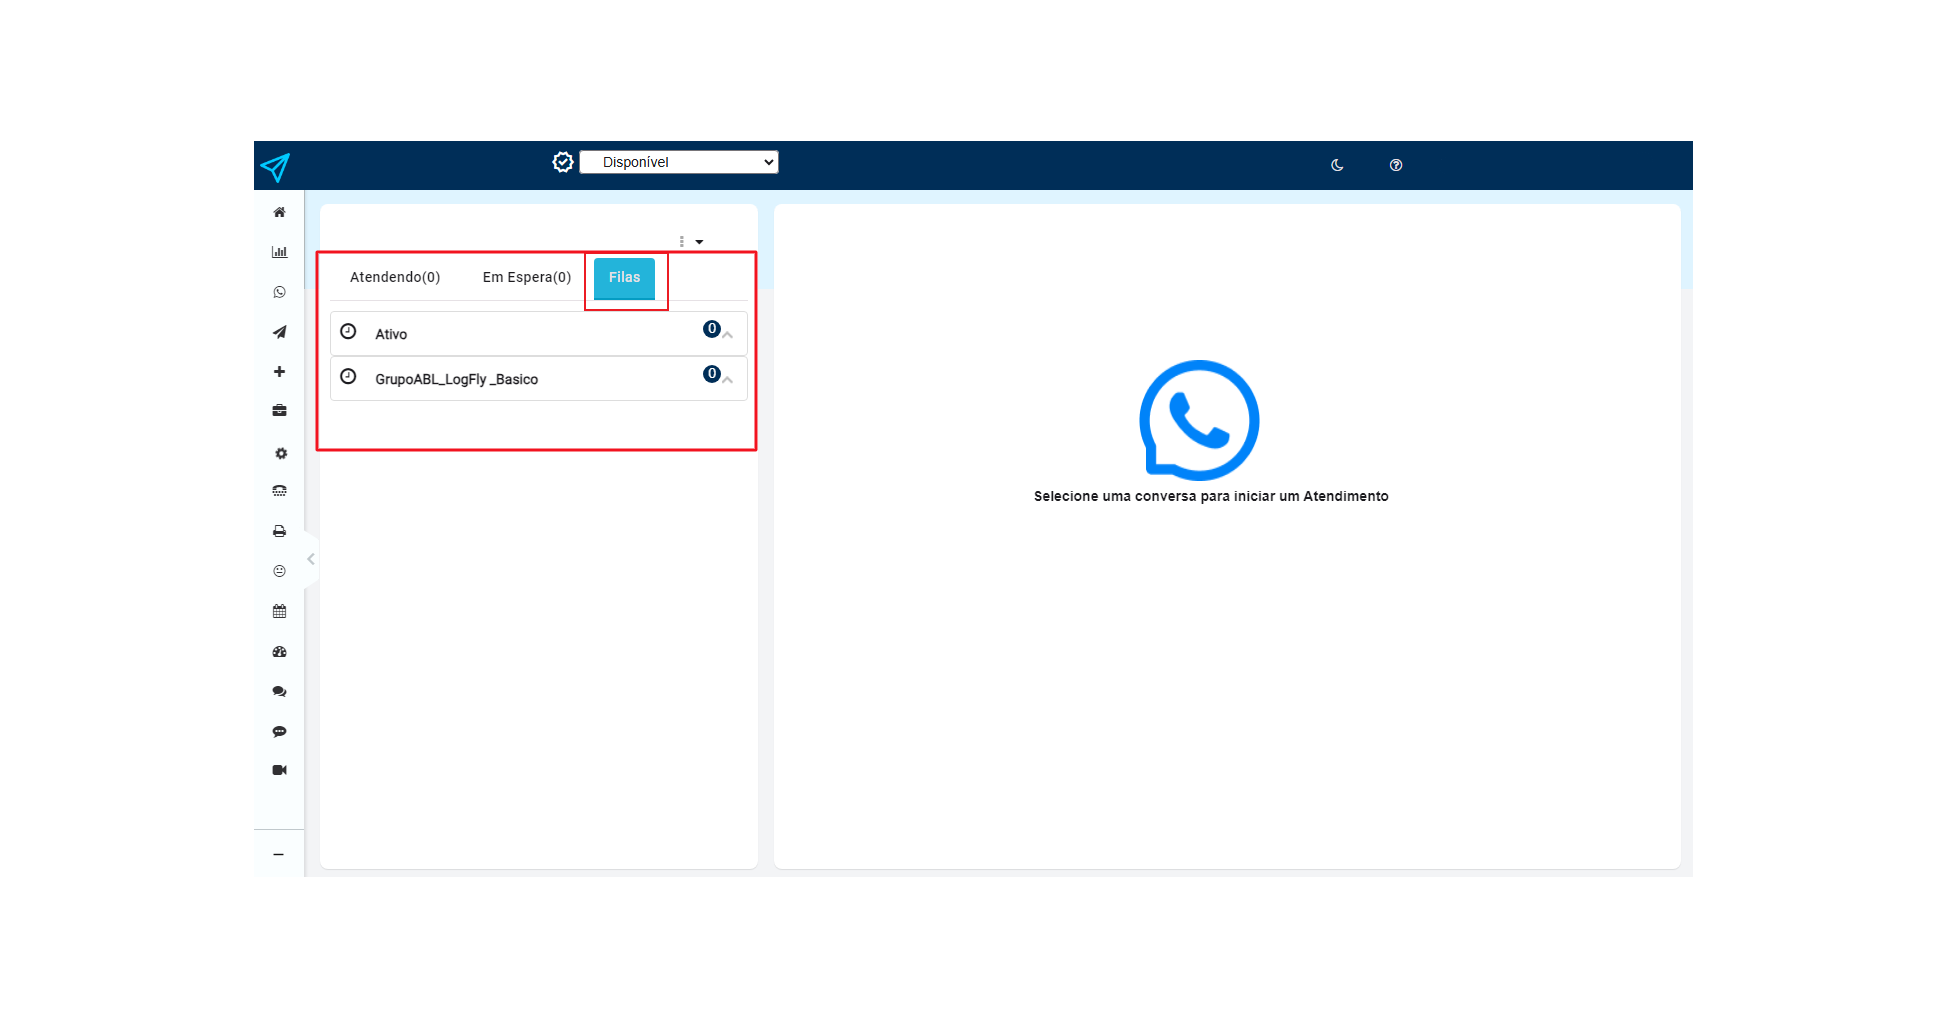The height and width of the screenshot is (1018, 1946).
Task: Collapse the GrupoABL_LogFly_Basico queue chevron
Action: click(x=728, y=380)
